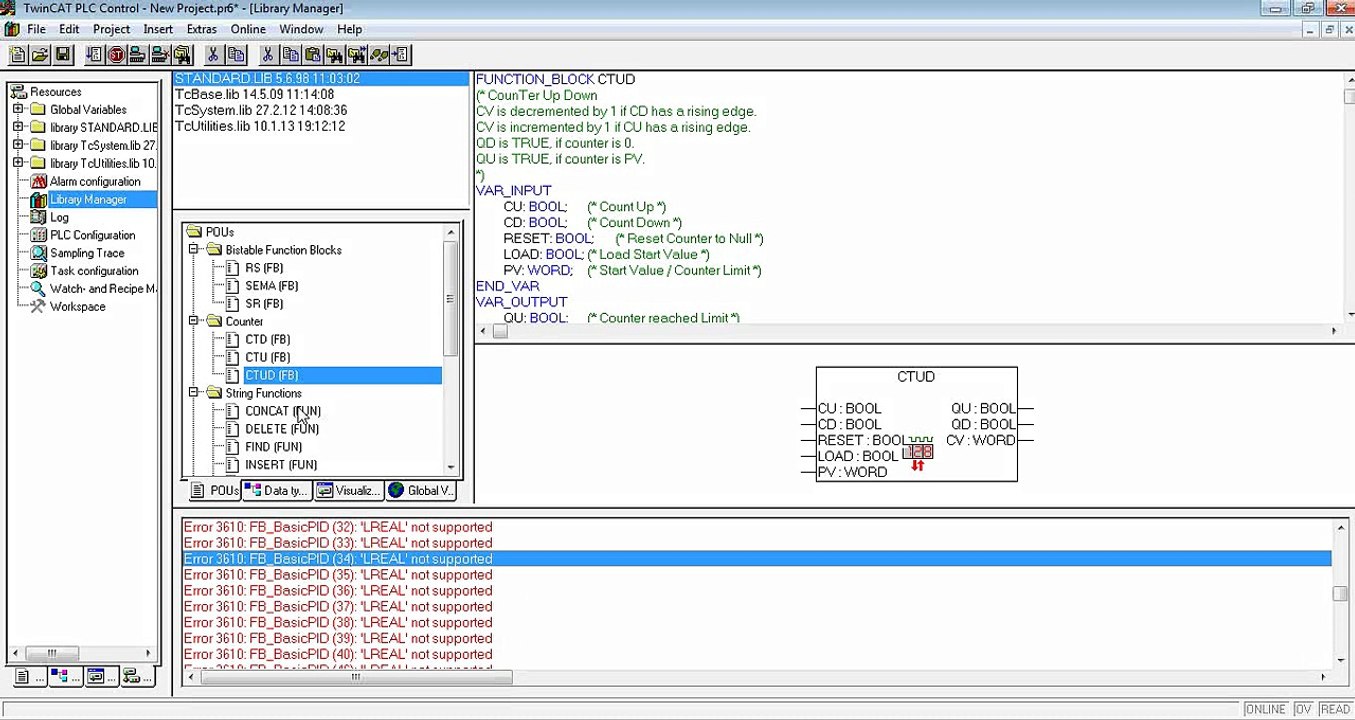Click the Sampling Trace icon
The image size is (1355, 720).
tap(39, 253)
